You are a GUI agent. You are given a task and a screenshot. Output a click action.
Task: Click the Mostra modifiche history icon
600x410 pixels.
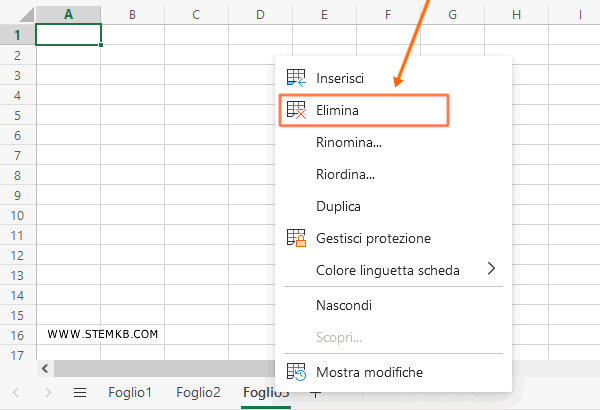[x=296, y=372]
